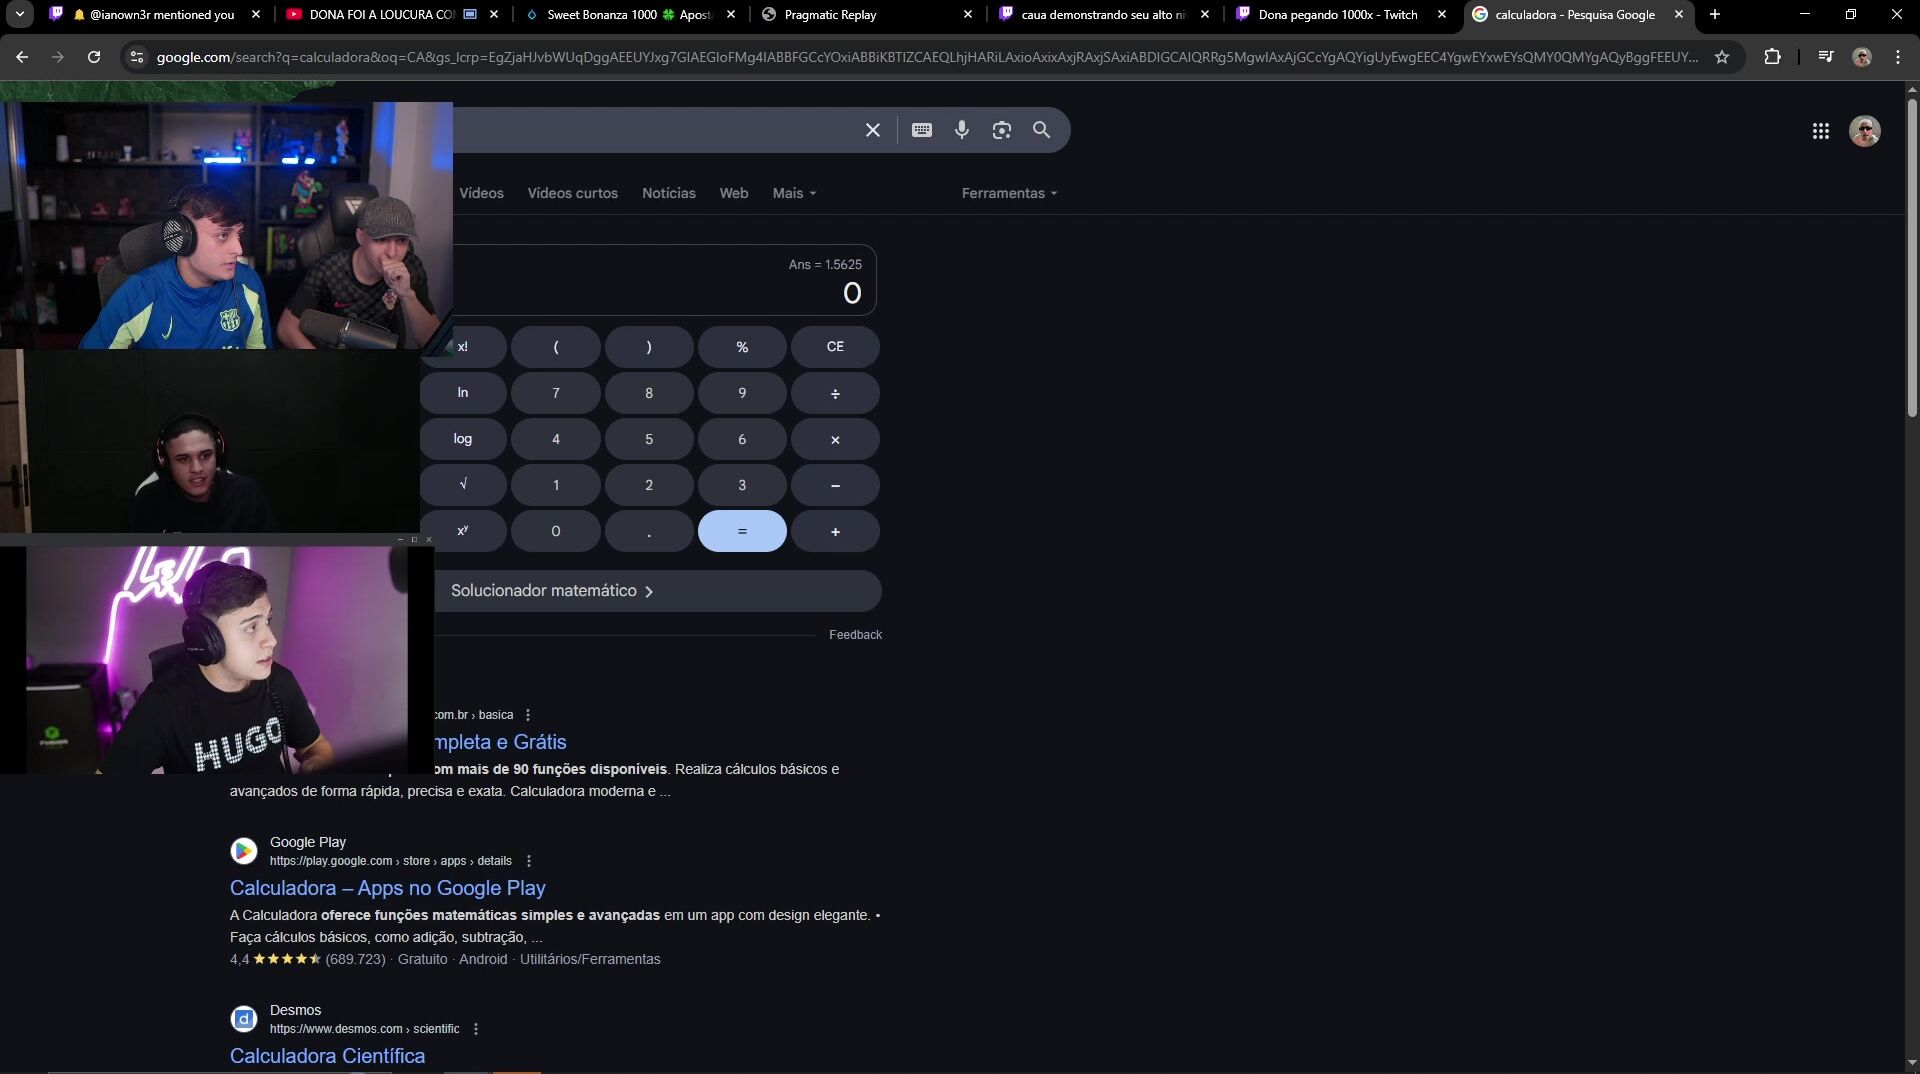The image size is (1920, 1074).
Task: Click the calculator 5 key
Action: tap(649, 439)
